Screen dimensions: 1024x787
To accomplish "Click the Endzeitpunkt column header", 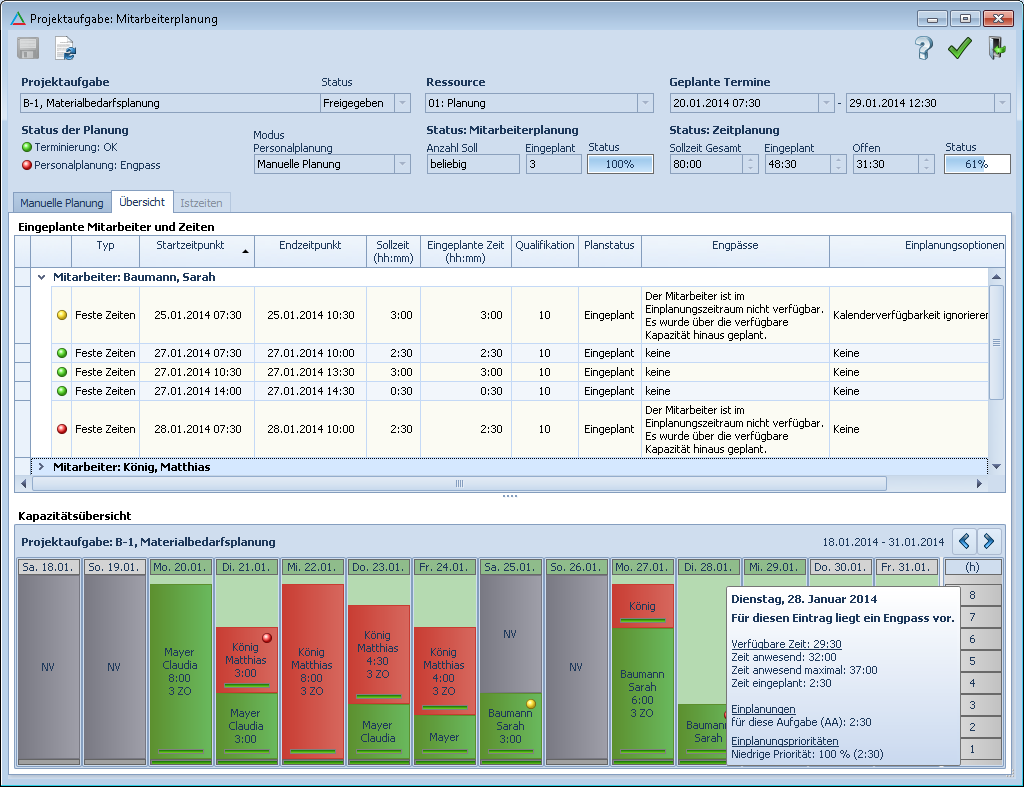I will click(x=310, y=245).
